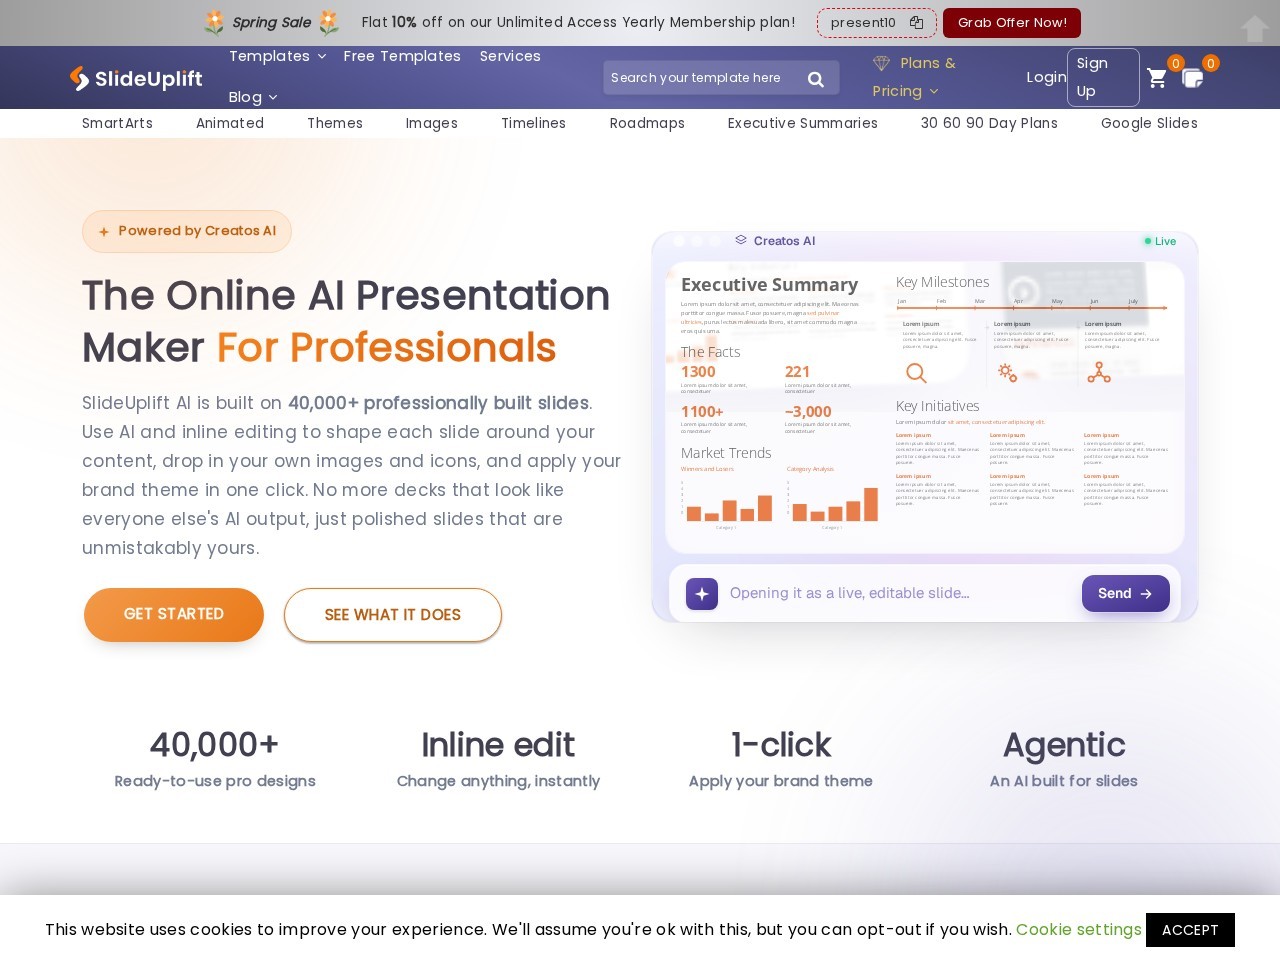Select the Animated category
This screenshot has height=960, width=1280.
pyautogui.click(x=230, y=123)
